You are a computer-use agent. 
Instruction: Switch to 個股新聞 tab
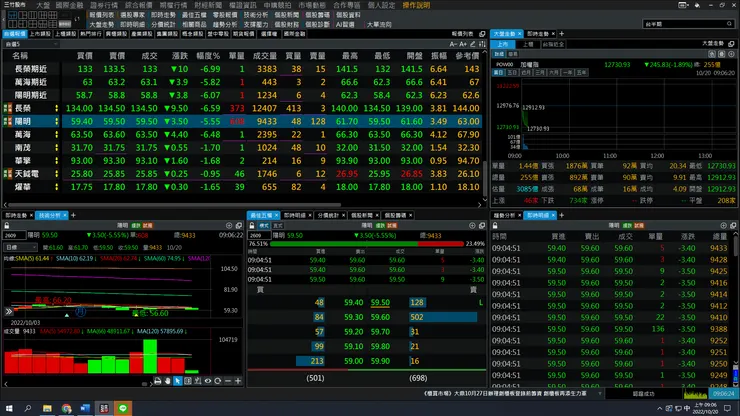[x=362, y=215]
